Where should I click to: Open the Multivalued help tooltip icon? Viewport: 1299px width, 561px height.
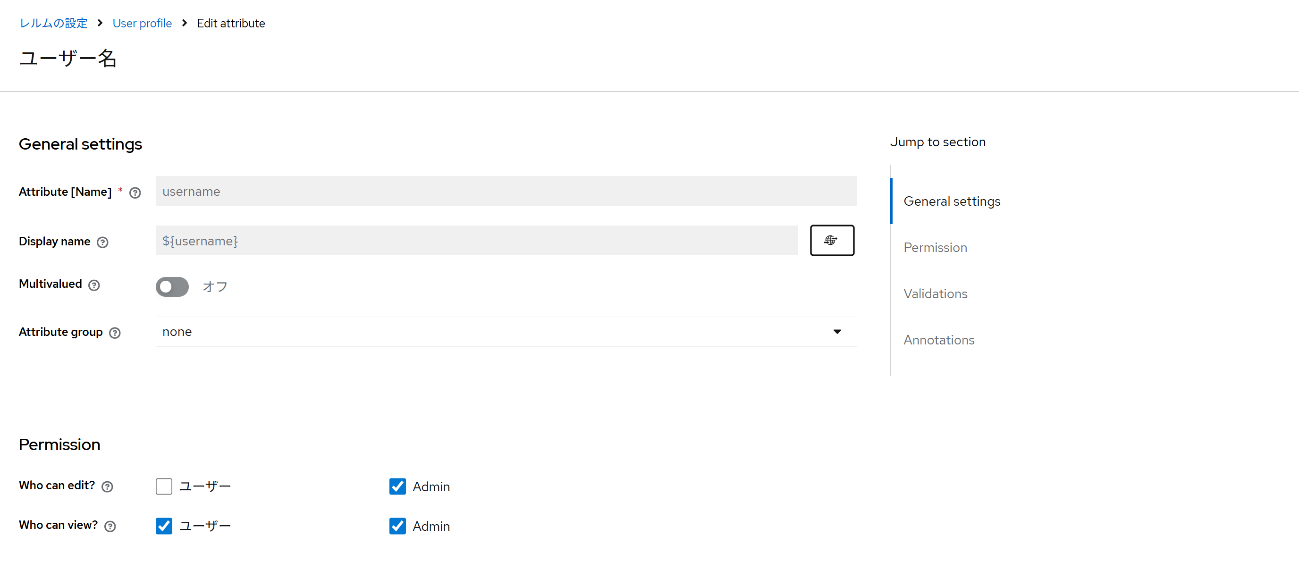tap(94, 285)
